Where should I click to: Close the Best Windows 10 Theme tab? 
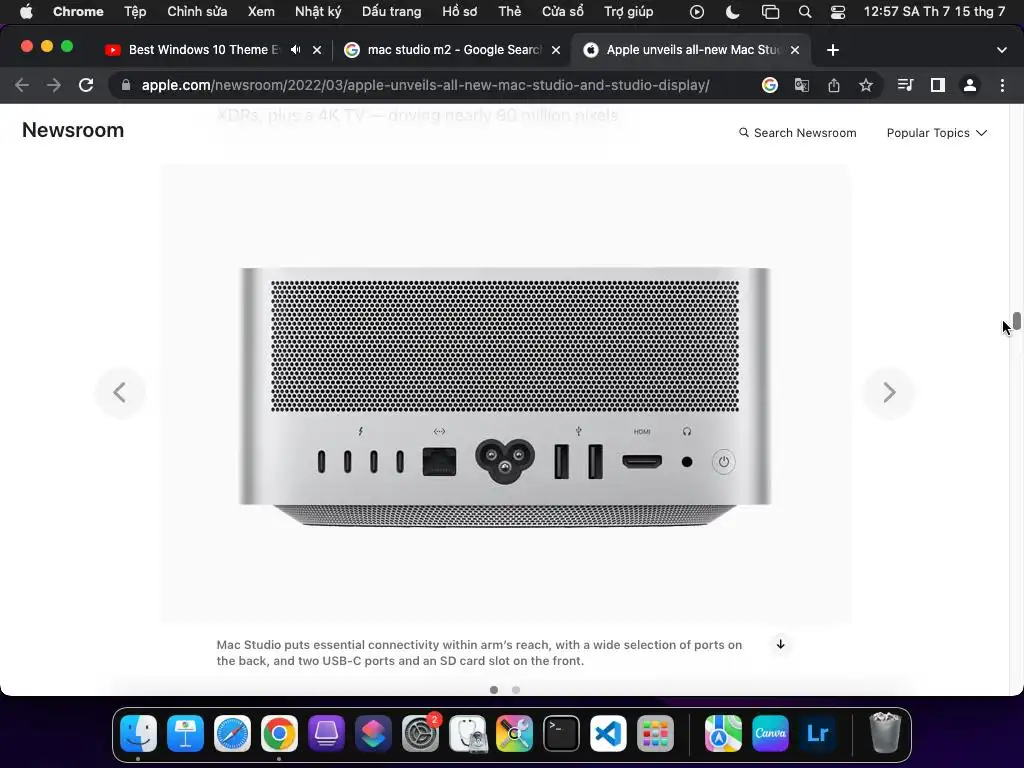point(317,50)
